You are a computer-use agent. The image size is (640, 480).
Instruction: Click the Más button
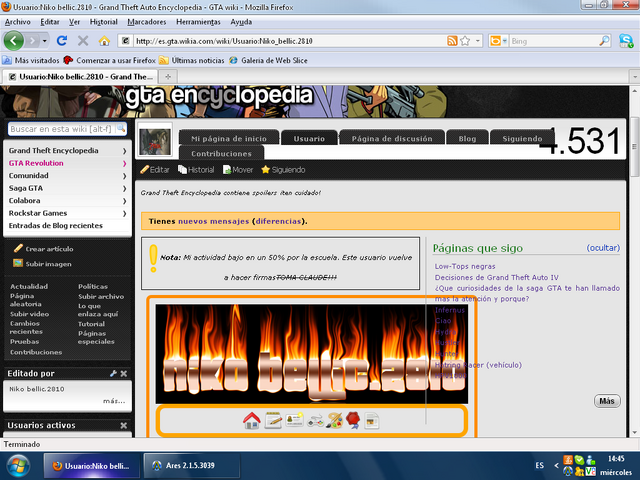tap(607, 401)
